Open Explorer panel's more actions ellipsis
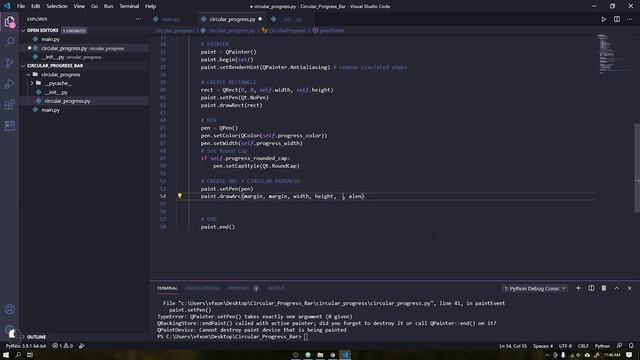Screen dimensions: 640x360 coord(139,19)
